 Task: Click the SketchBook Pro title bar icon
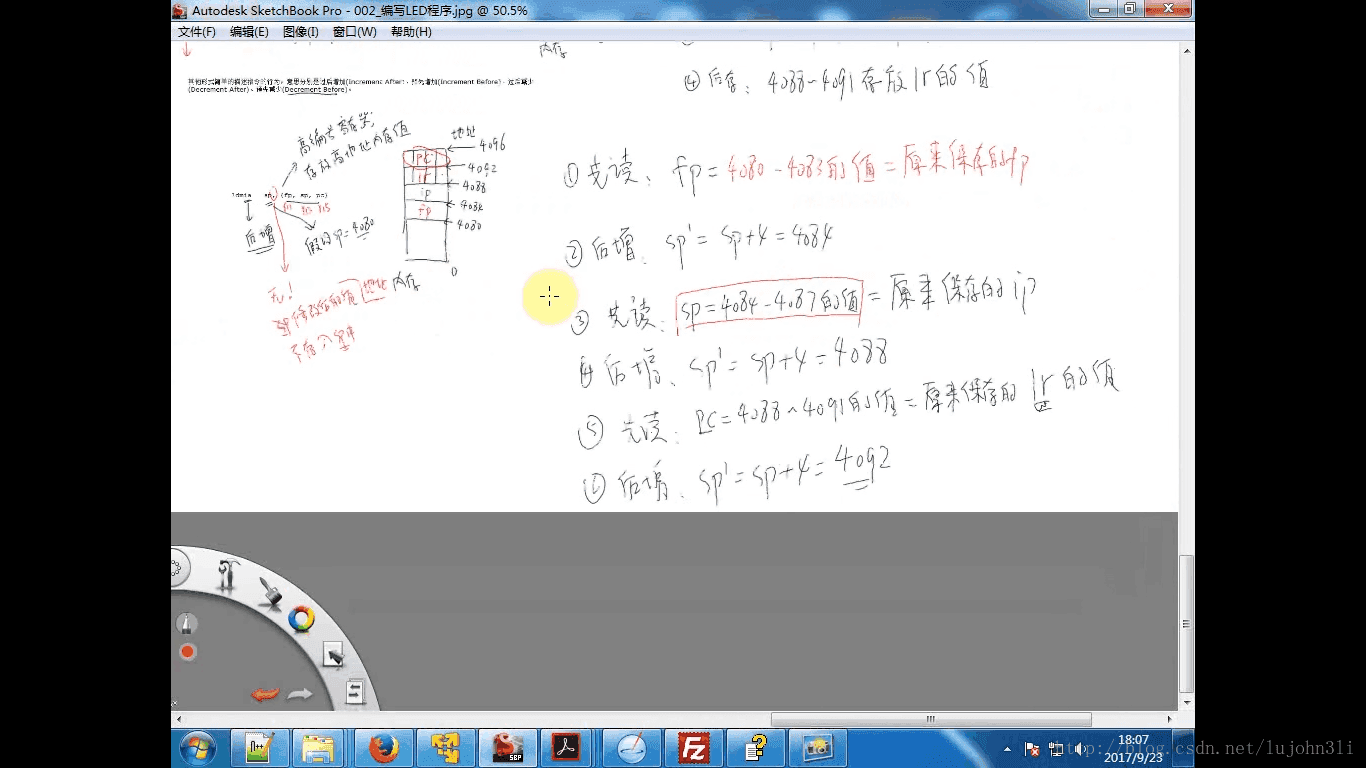coord(180,11)
